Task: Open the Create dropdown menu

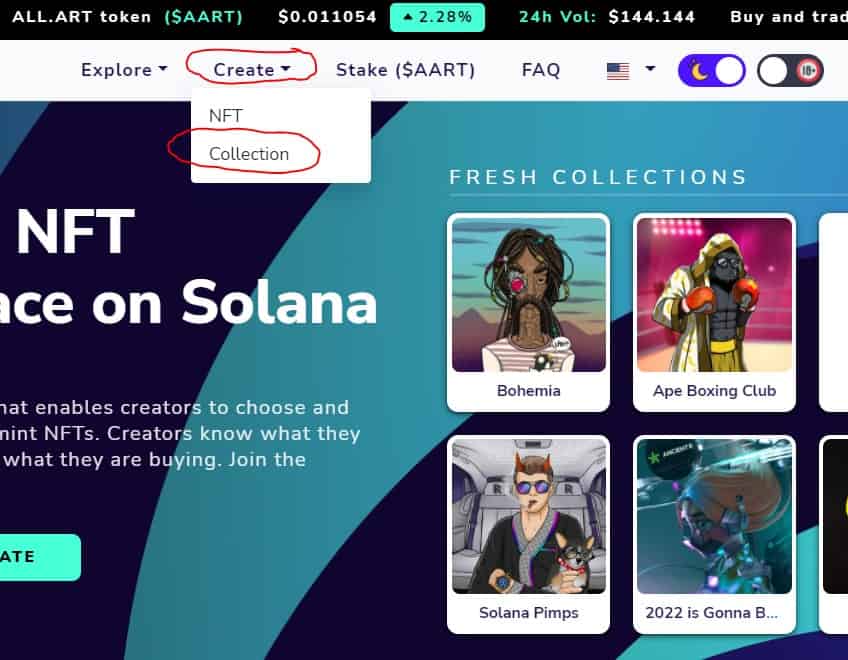Action: point(252,70)
